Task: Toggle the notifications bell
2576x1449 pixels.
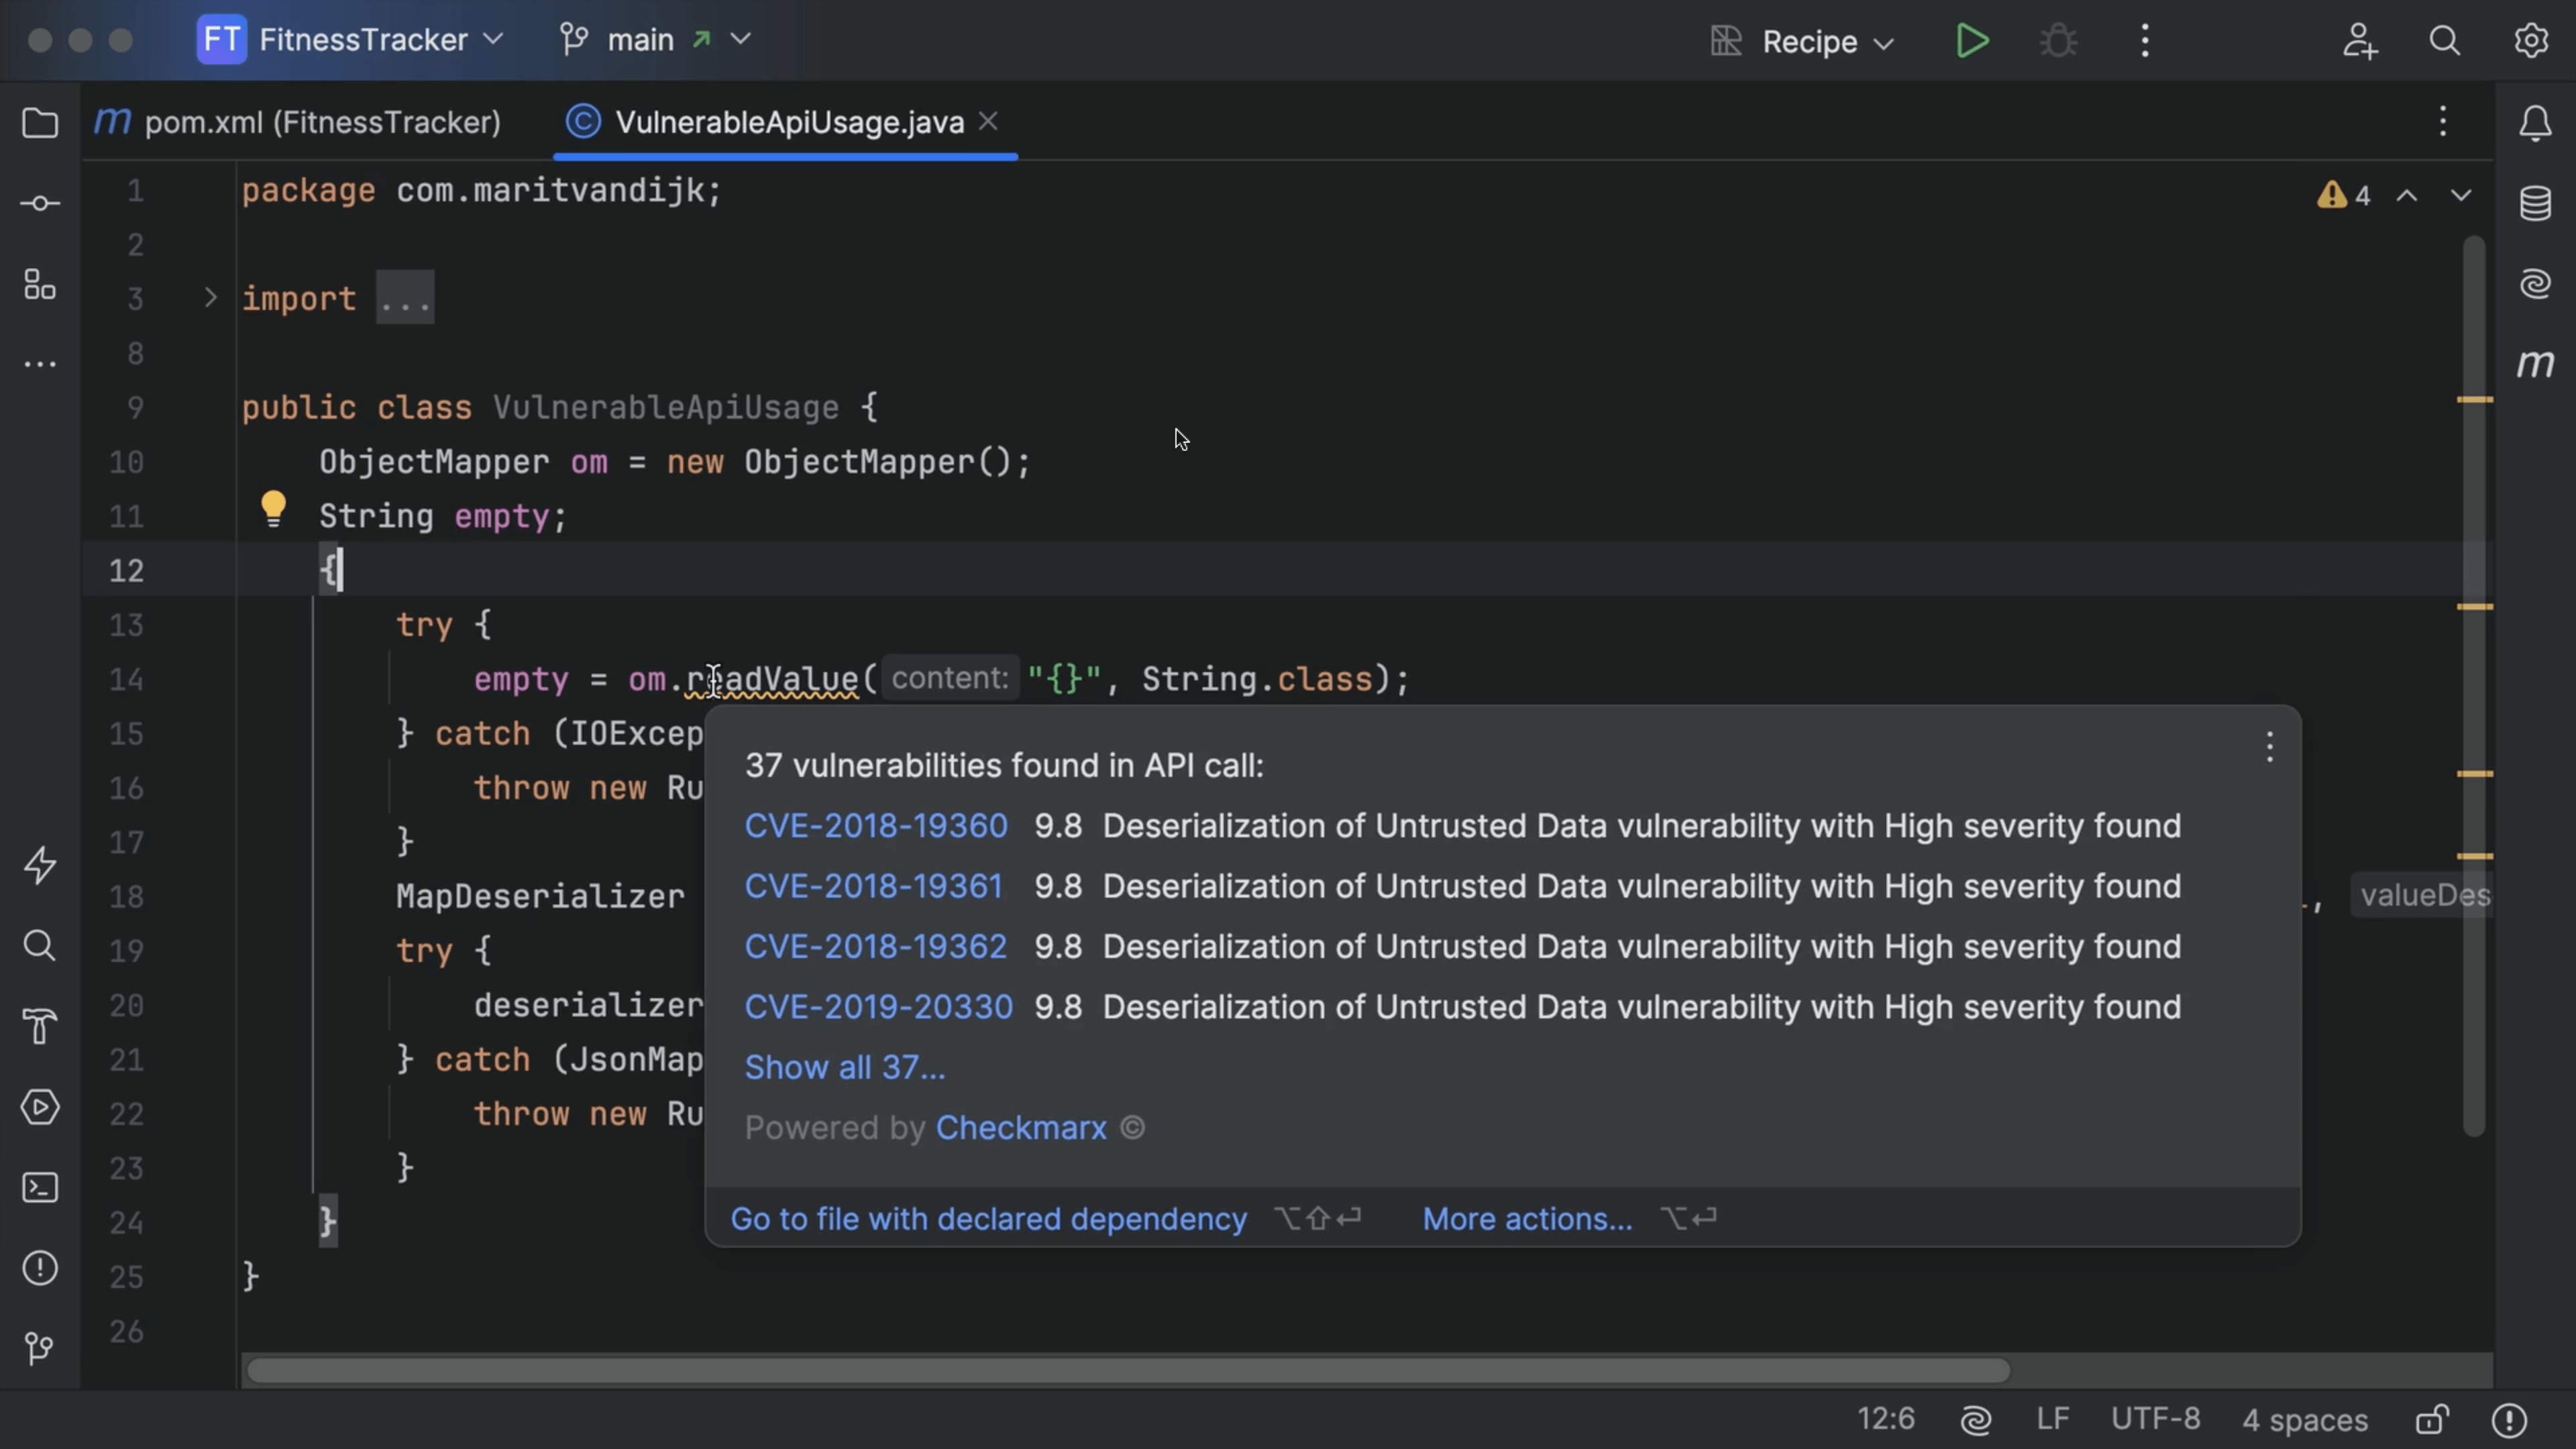Action: coord(2536,122)
